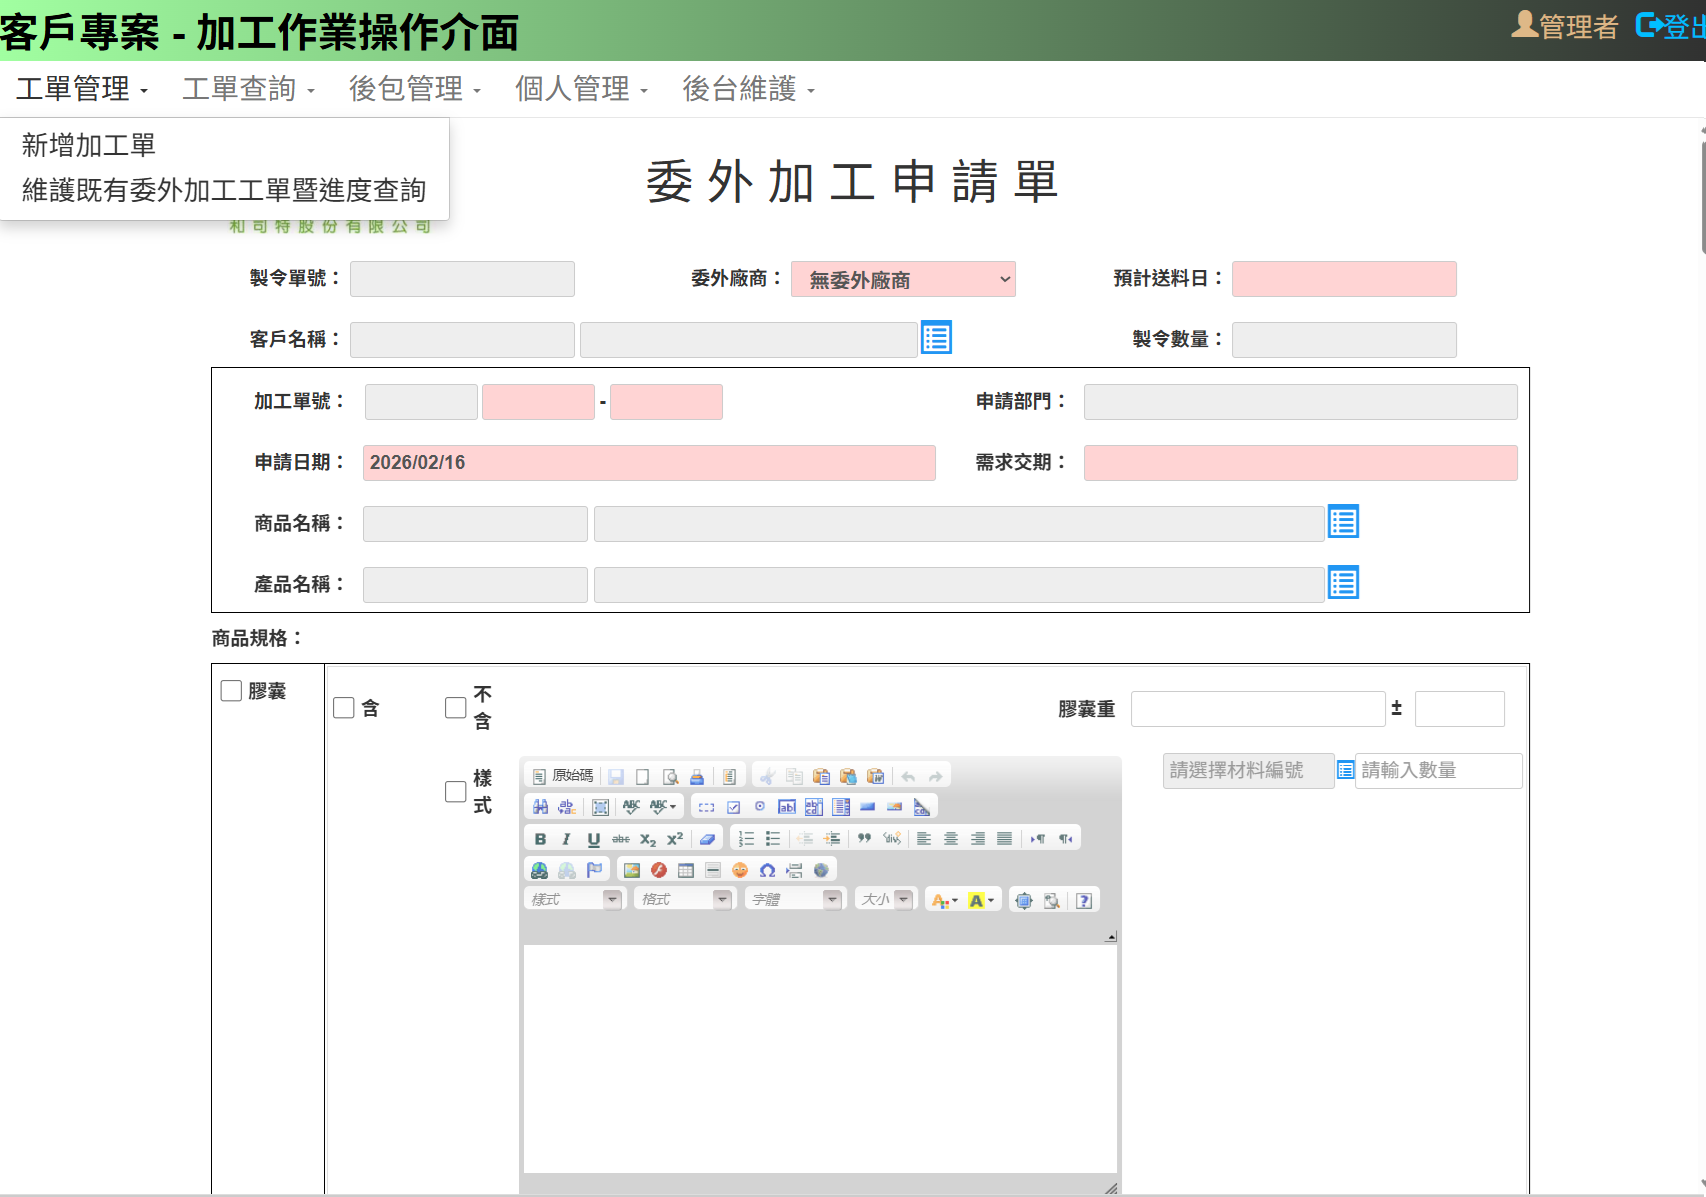Insert an image via the editor toolbar
The image size is (1706, 1197).
(632, 870)
